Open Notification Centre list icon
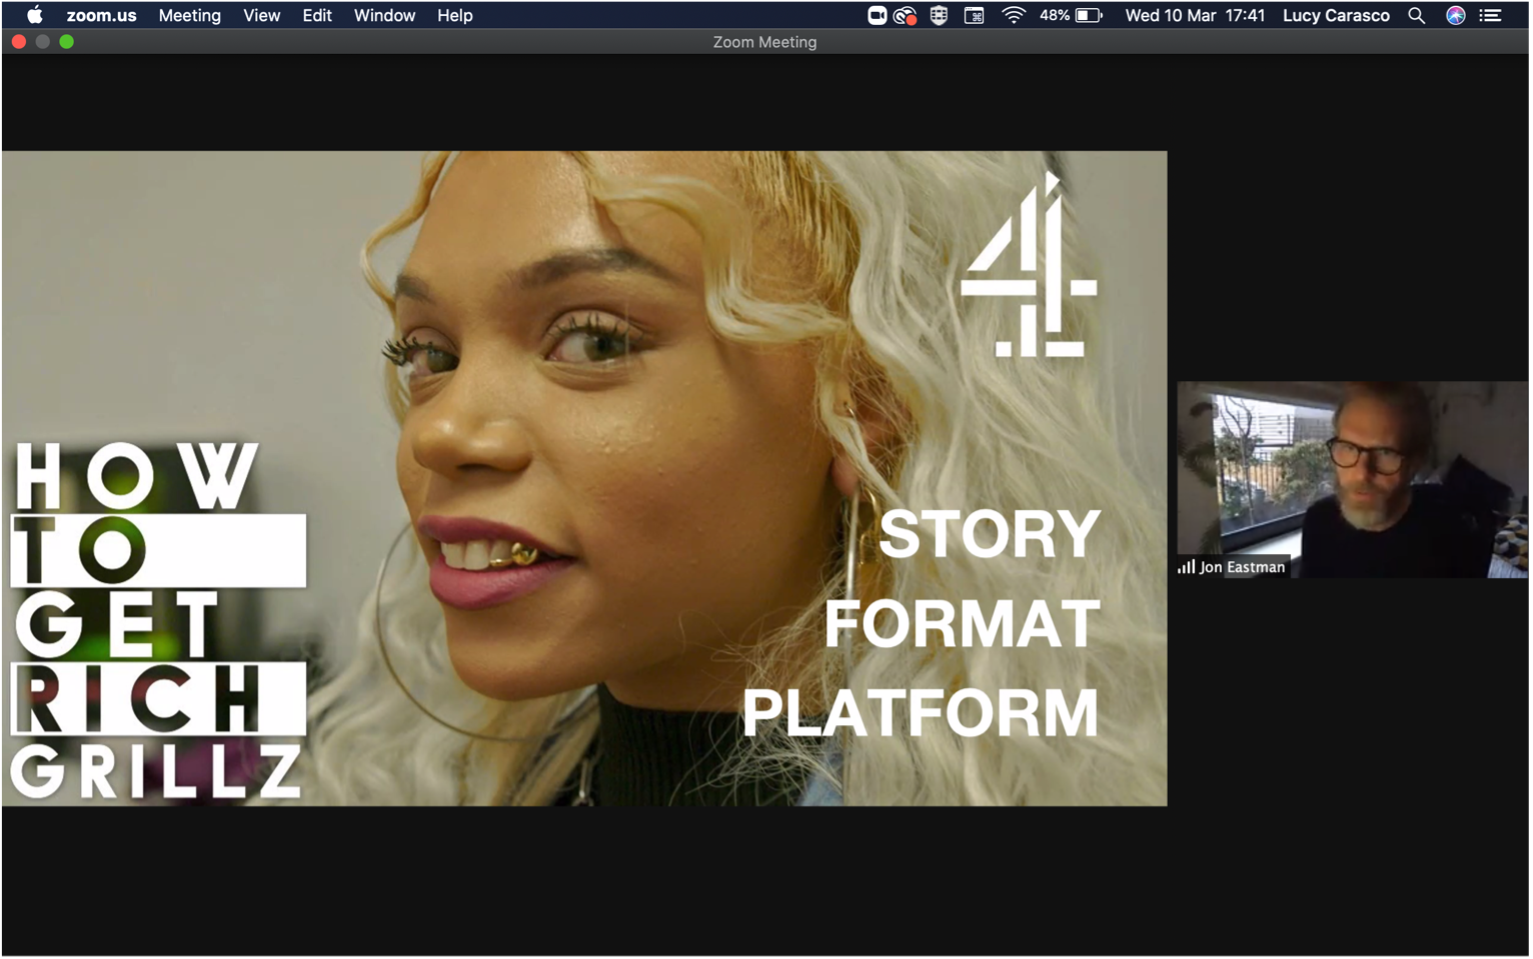1533x959 pixels. pyautogui.click(x=1490, y=15)
